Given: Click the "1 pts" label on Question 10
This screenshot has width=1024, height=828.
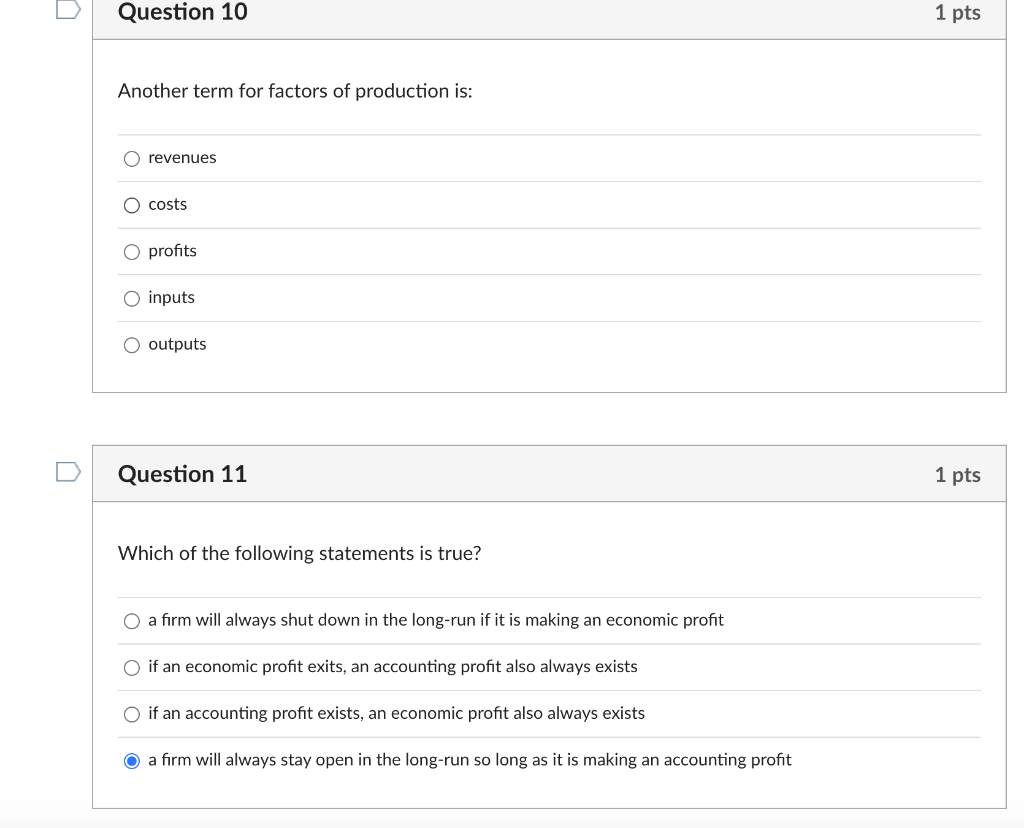Looking at the screenshot, I should click(957, 13).
